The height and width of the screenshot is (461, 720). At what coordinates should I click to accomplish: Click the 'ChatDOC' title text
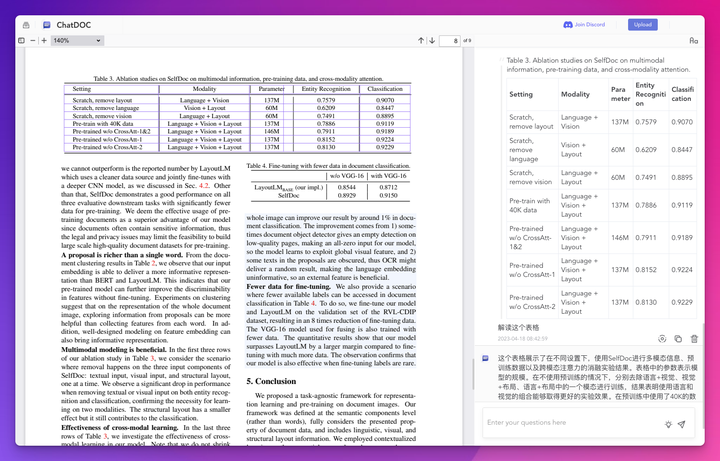tap(73, 25)
